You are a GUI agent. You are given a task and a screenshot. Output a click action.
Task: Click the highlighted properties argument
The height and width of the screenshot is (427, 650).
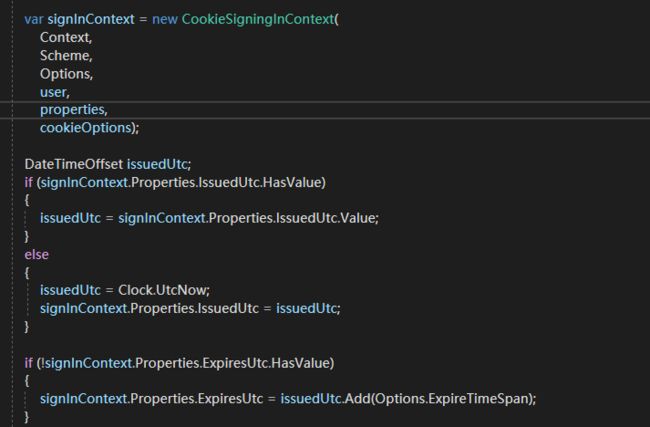pos(73,110)
